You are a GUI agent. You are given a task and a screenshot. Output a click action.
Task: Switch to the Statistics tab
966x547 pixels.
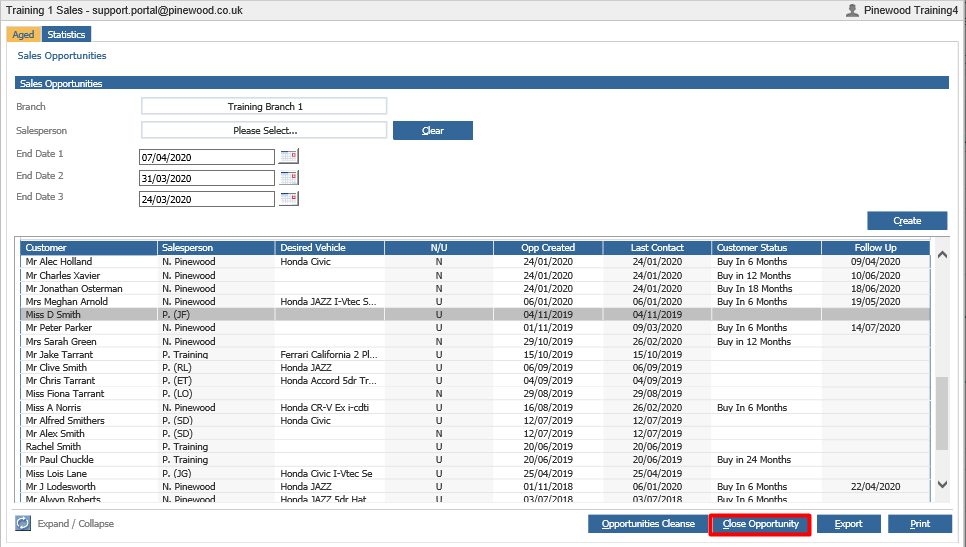(67, 34)
